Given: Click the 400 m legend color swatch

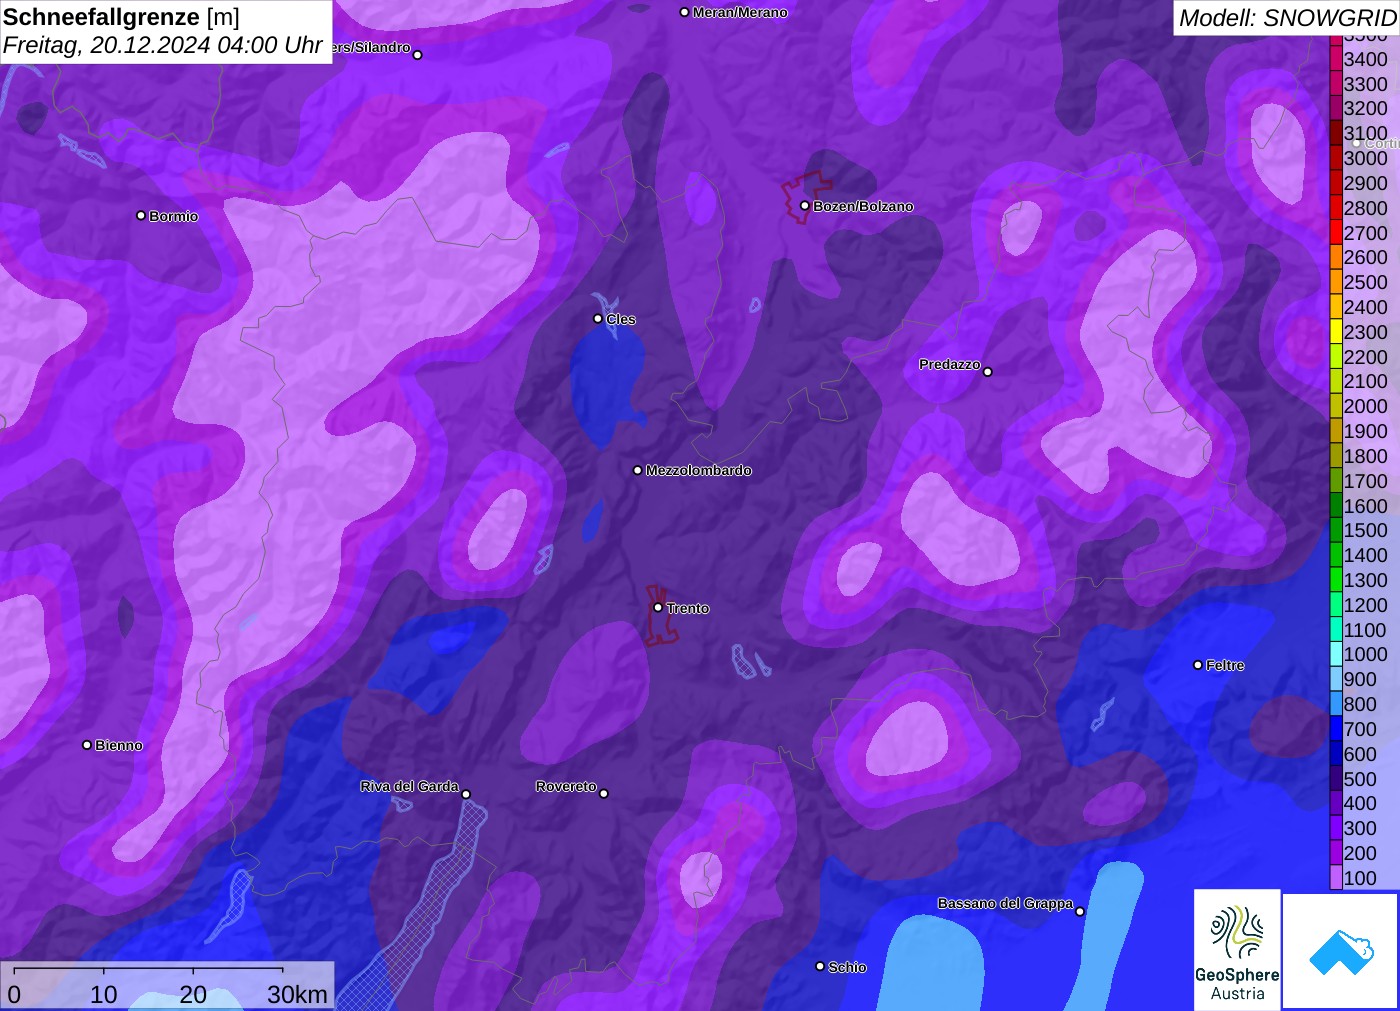Looking at the screenshot, I should (1336, 803).
